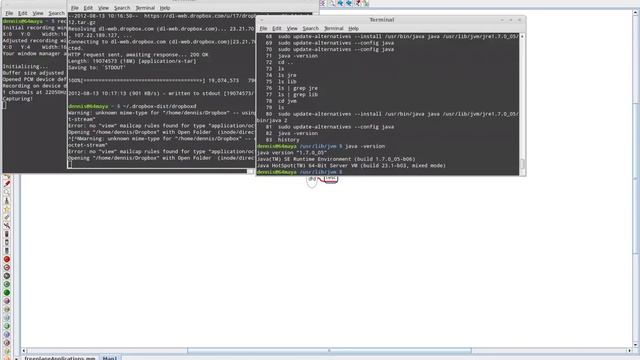Click right arrow of Freeplane horizontal scrollbar
Viewport: 640px width, 360px height.
629,350
